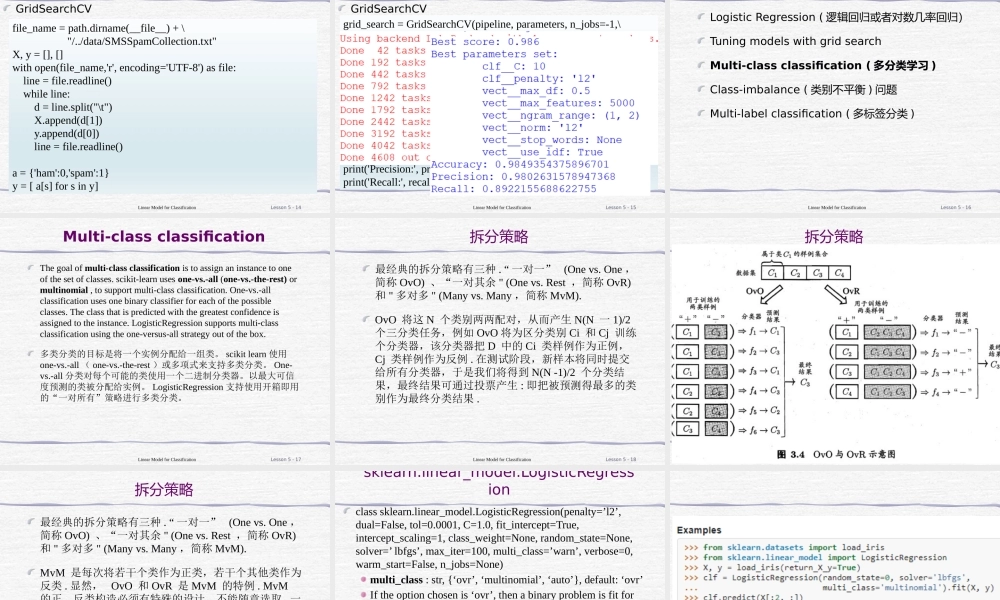Click the 'Precision: 0.9802631578947368' line

click(x=523, y=177)
